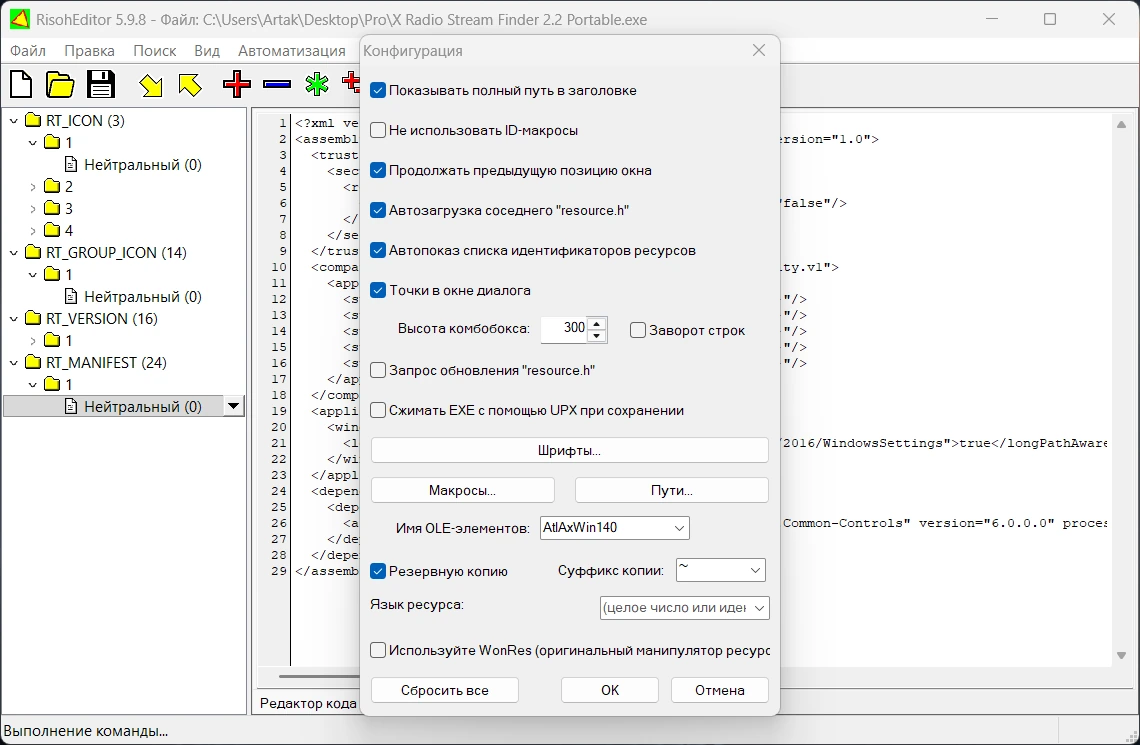Toggle 'Показывать полный путь в заголовке' checkbox
This screenshot has height=745, width=1140.
(x=377, y=90)
